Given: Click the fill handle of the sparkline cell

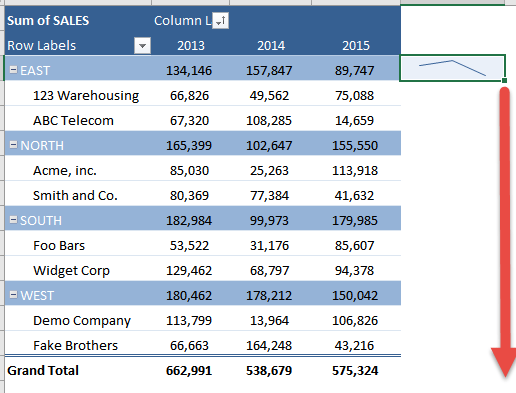Looking at the screenshot, I should tap(504, 80).
